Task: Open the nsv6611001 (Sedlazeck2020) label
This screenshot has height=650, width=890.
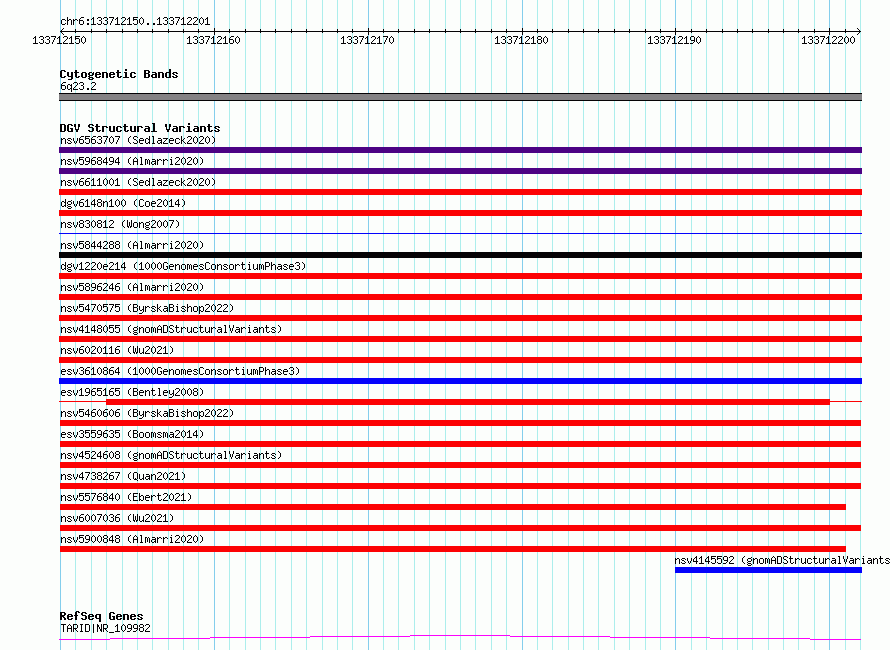Action: click(x=138, y=182)
